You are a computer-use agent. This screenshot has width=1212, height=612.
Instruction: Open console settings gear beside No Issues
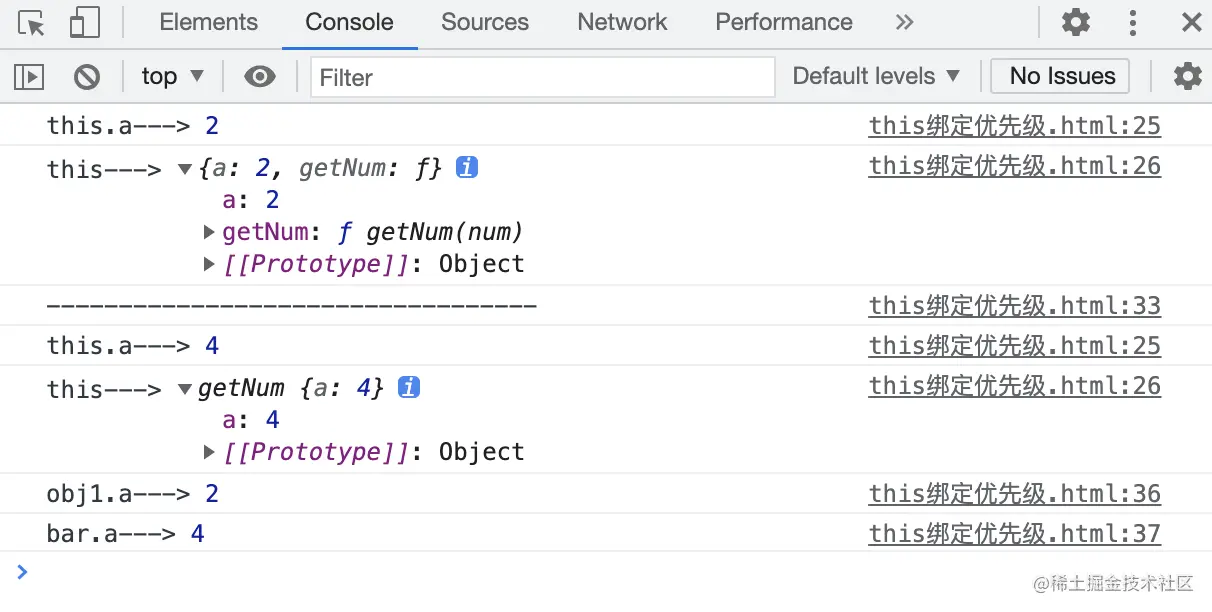point(1187,76)
